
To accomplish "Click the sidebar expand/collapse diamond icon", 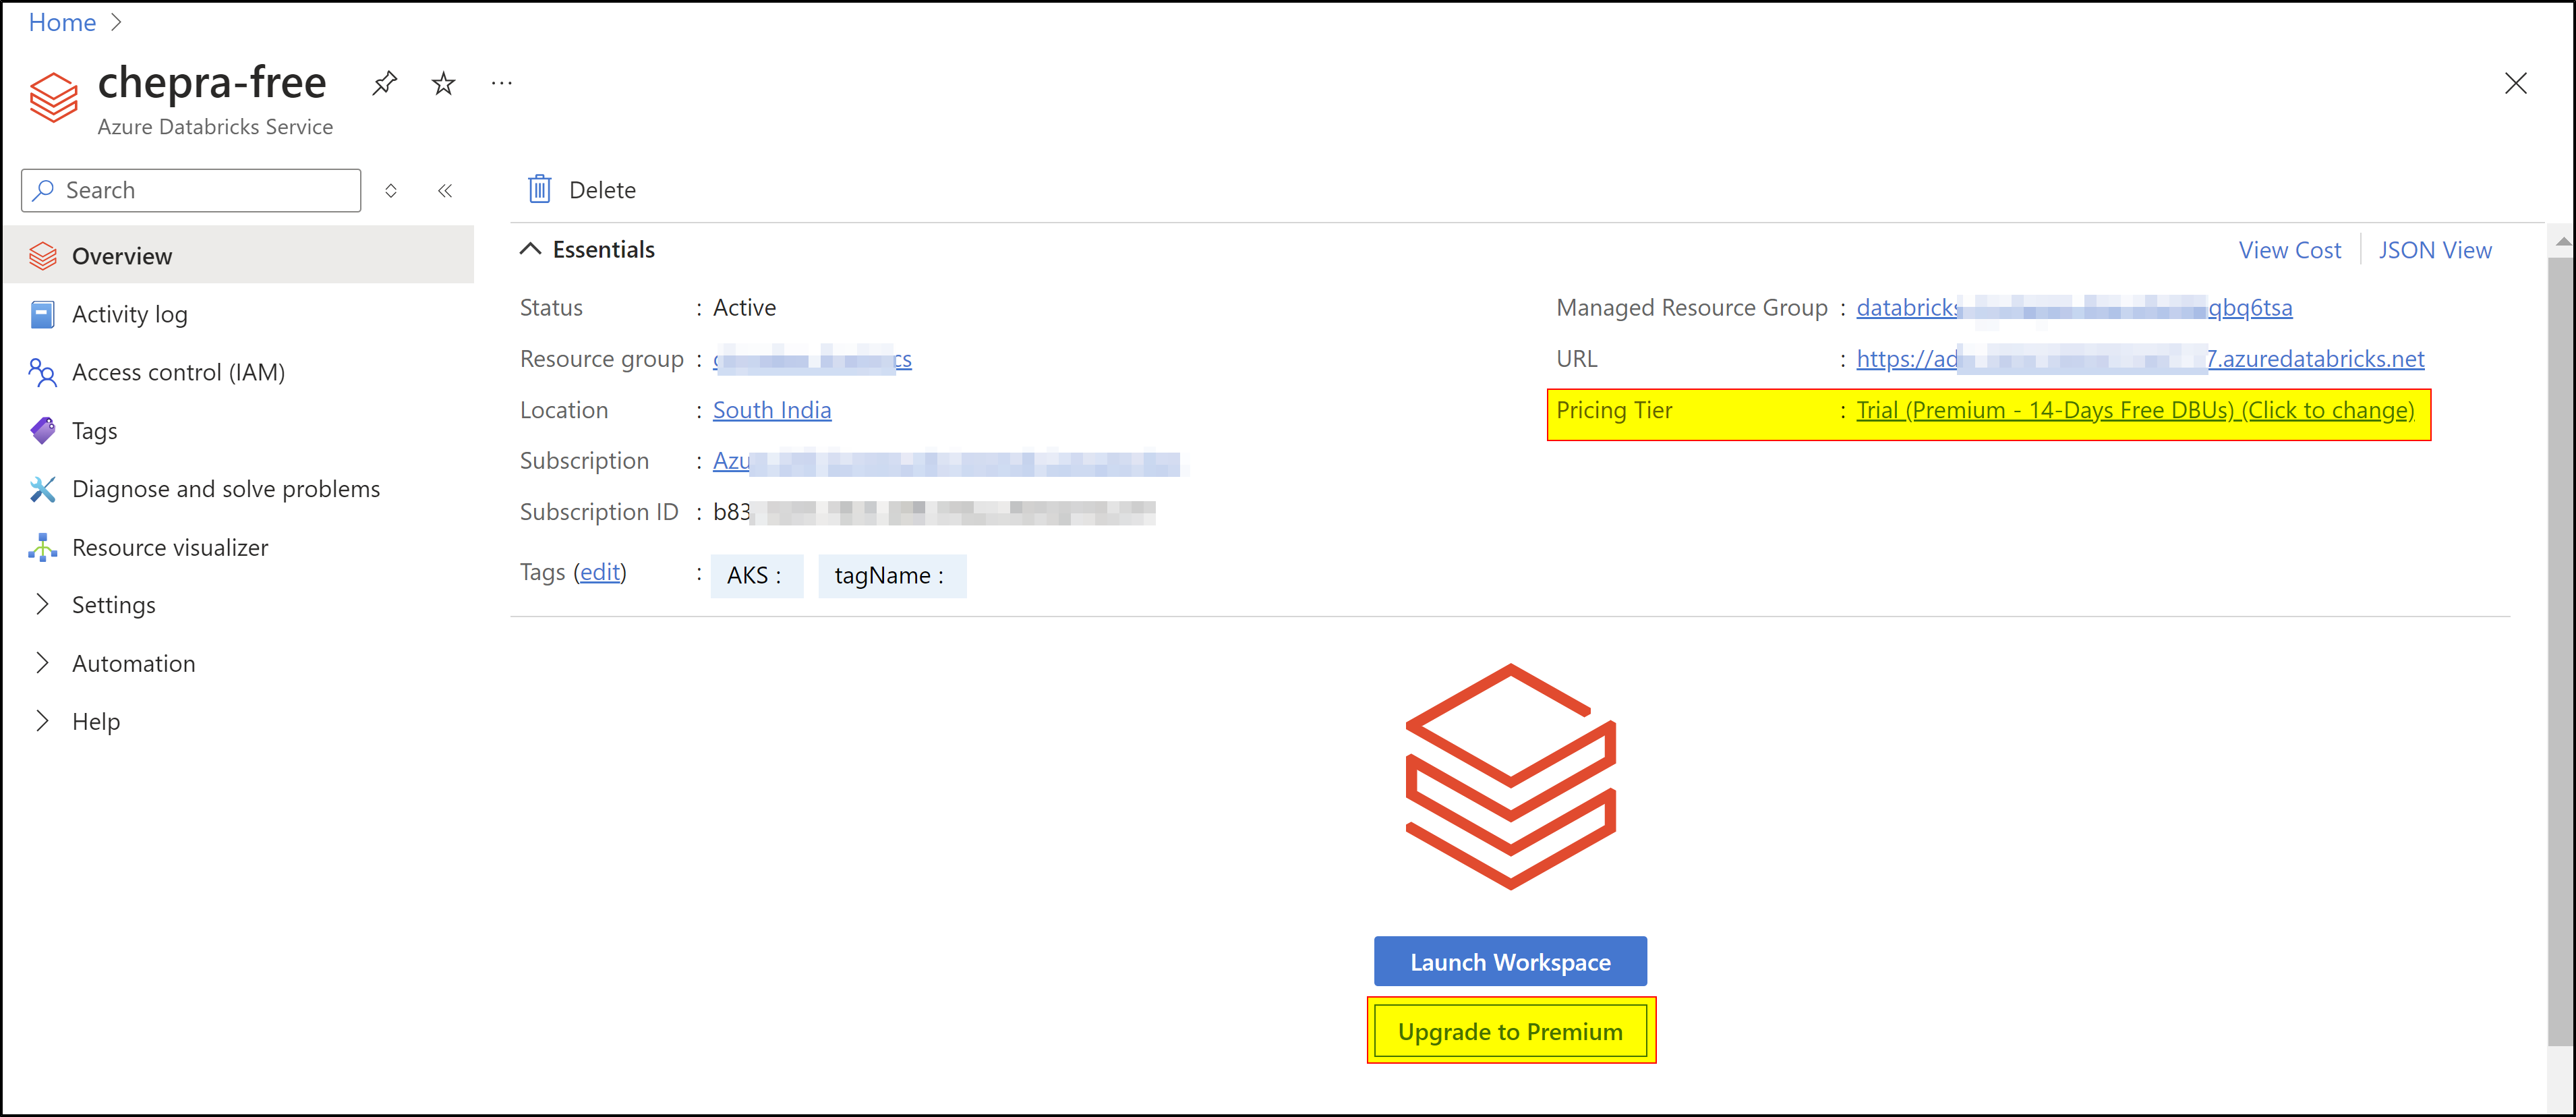I will [391, 190].
